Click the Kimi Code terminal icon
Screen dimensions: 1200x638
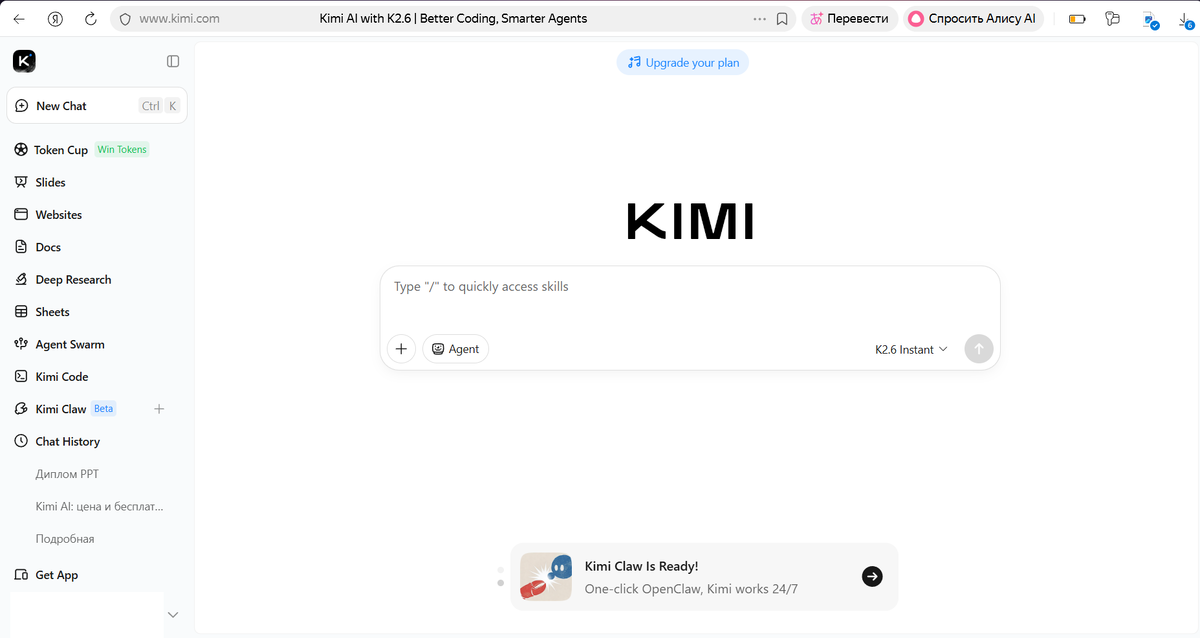[21, 377]
